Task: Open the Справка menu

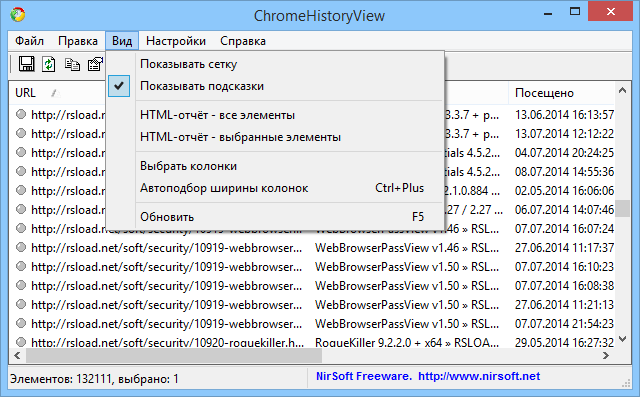Action: [x=243, y=41]
